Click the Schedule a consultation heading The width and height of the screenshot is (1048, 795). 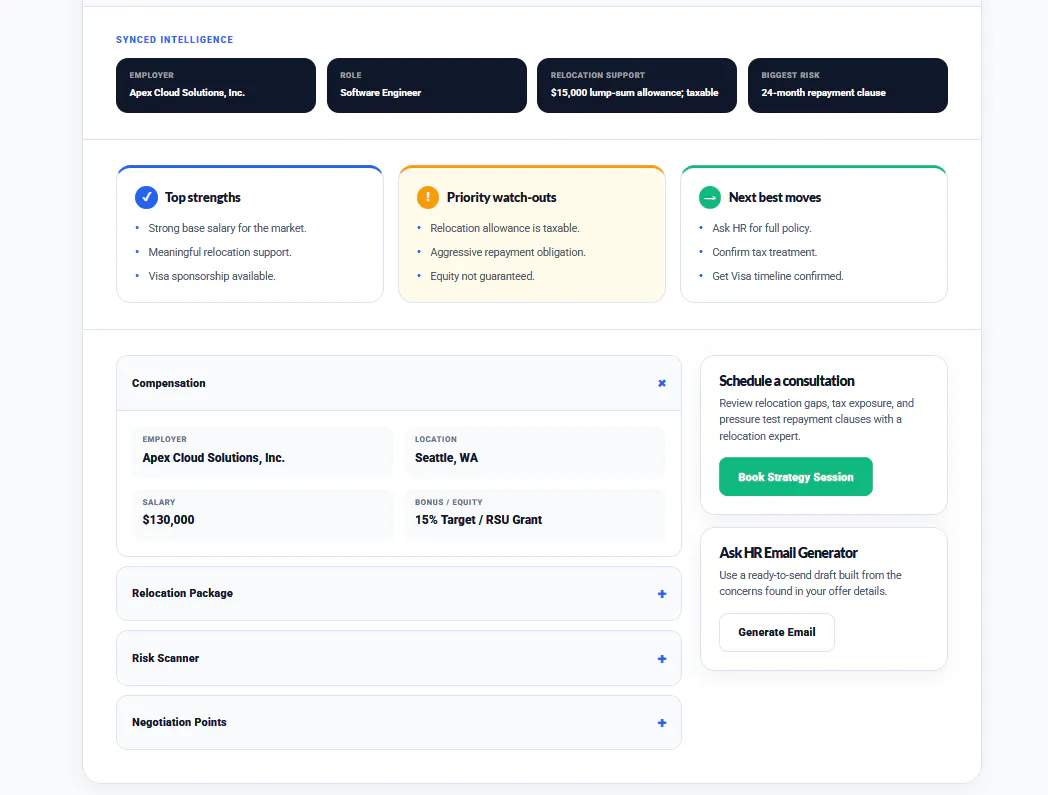pos(787,380)
